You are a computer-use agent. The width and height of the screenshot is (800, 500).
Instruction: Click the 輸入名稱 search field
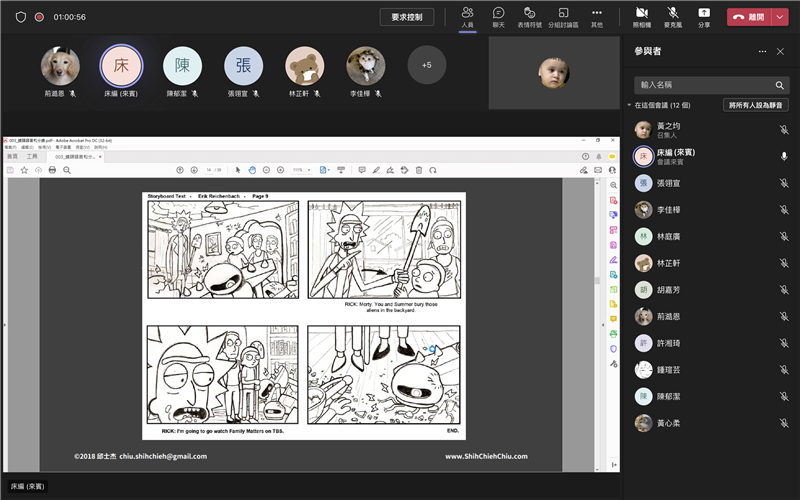(x=700, y=85)
